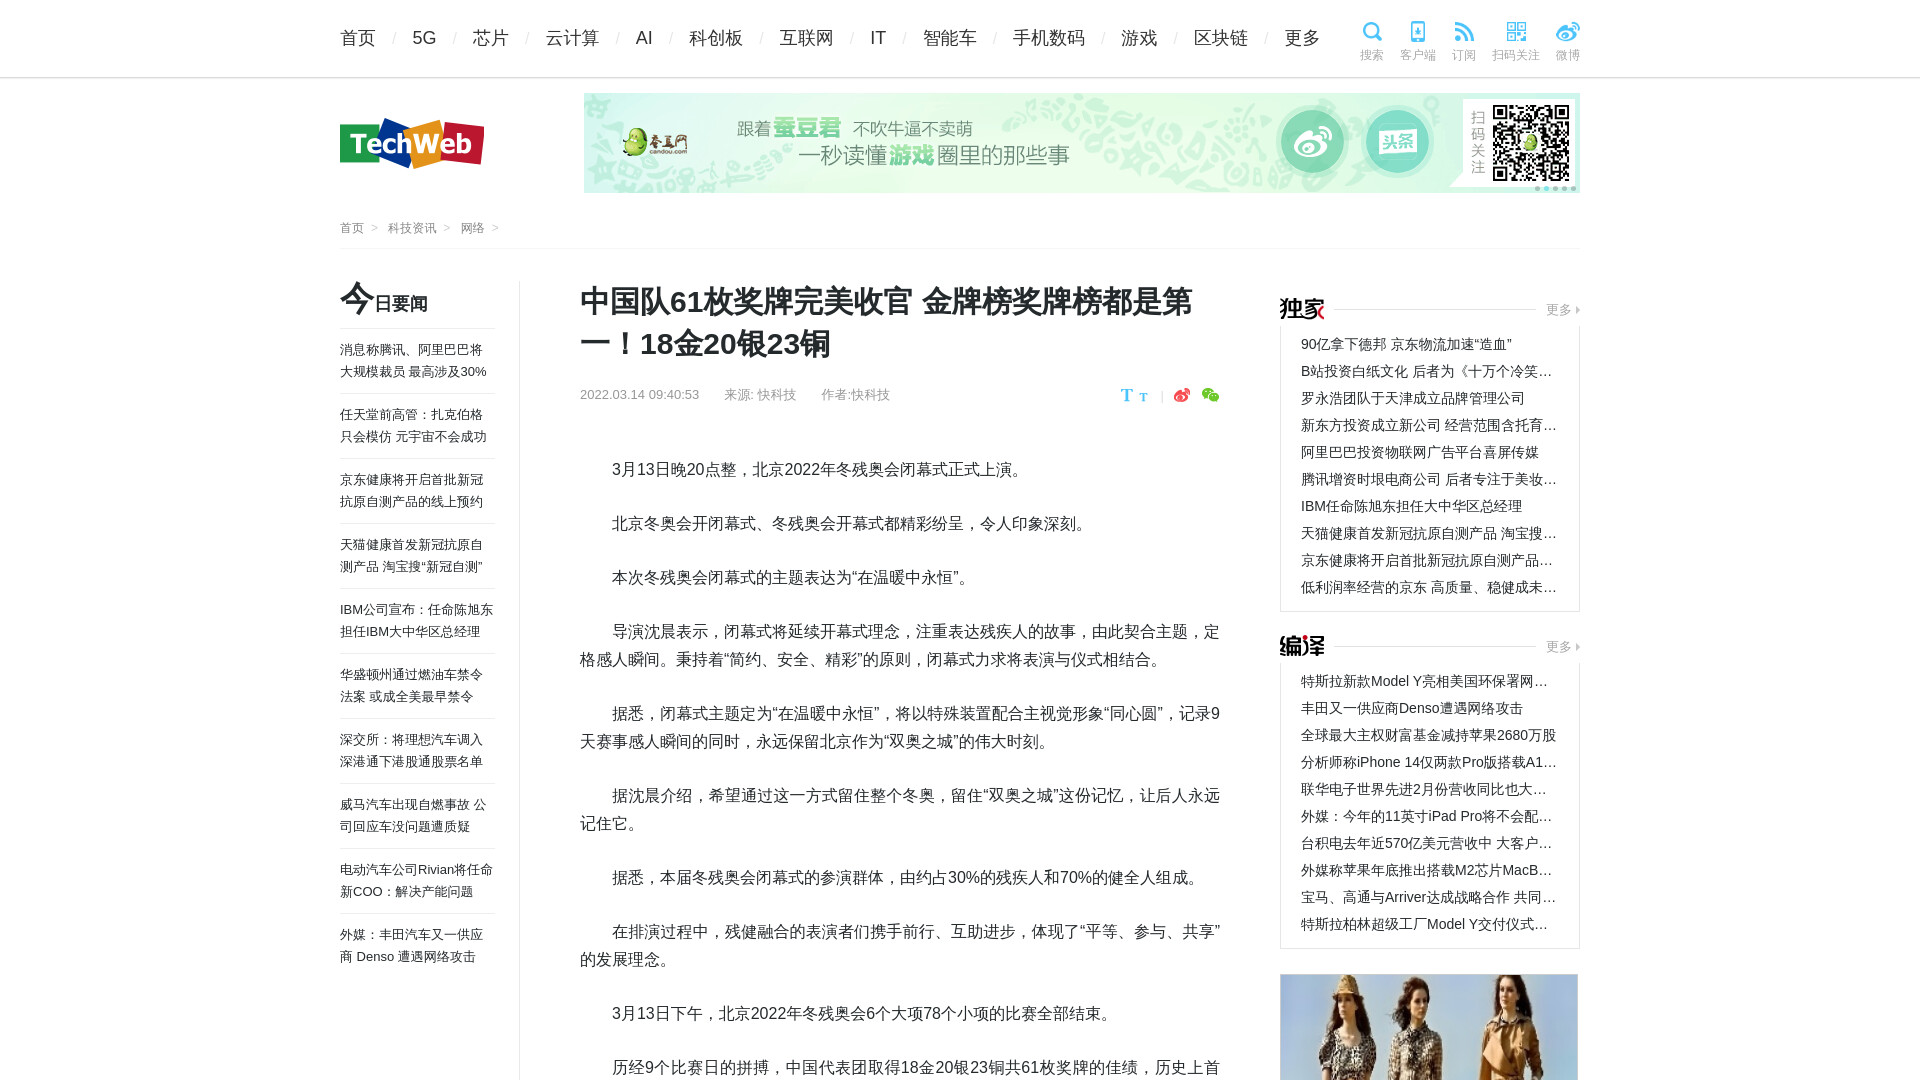Open 天猫健康首发新冠抗原 sidebar news

(x=412, y=556)
